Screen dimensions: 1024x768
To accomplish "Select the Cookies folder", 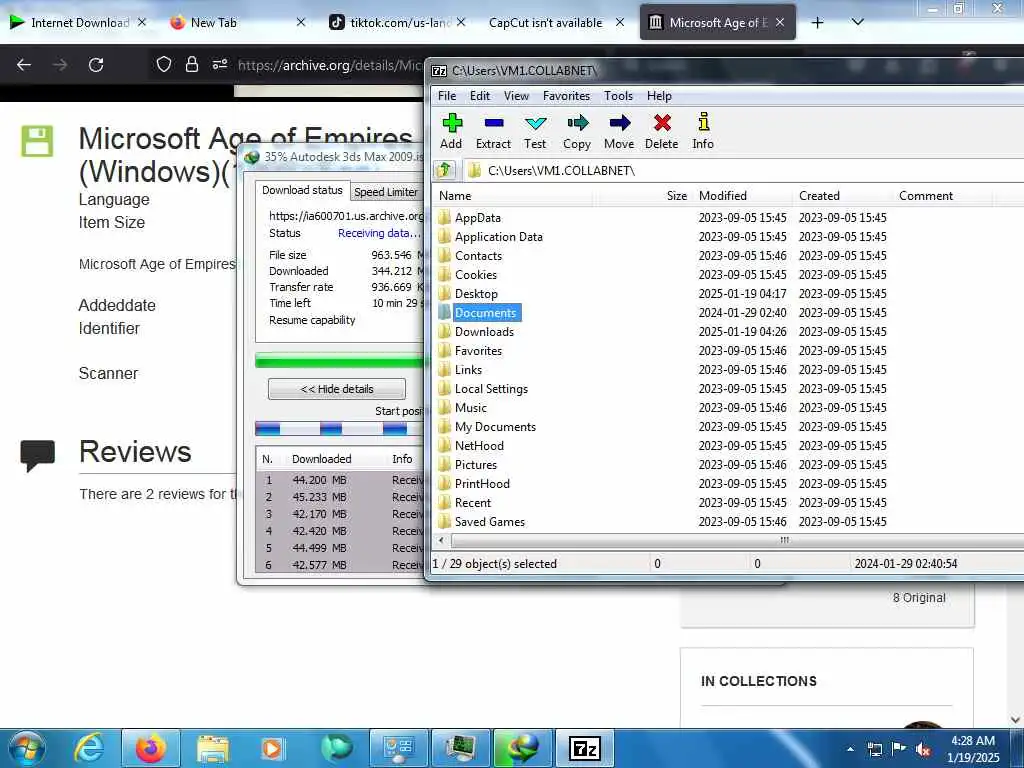I will 475,274.
